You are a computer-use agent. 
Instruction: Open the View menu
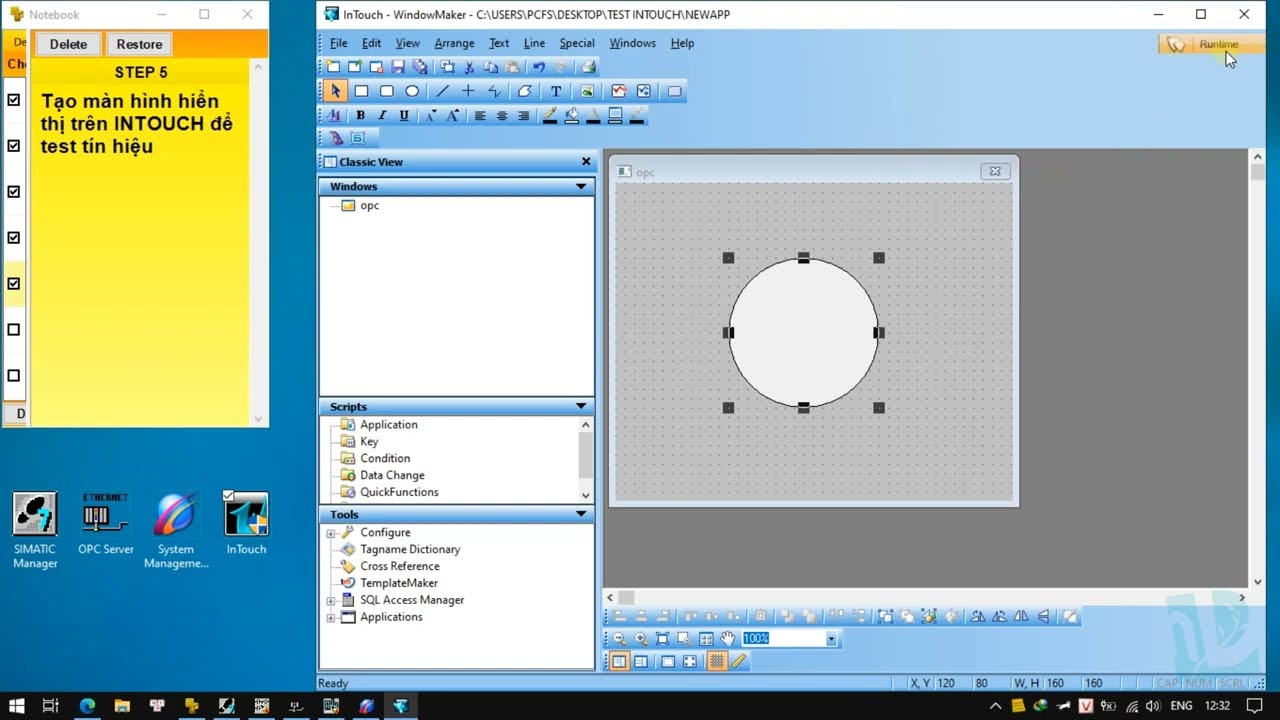(x=408, y=43)
